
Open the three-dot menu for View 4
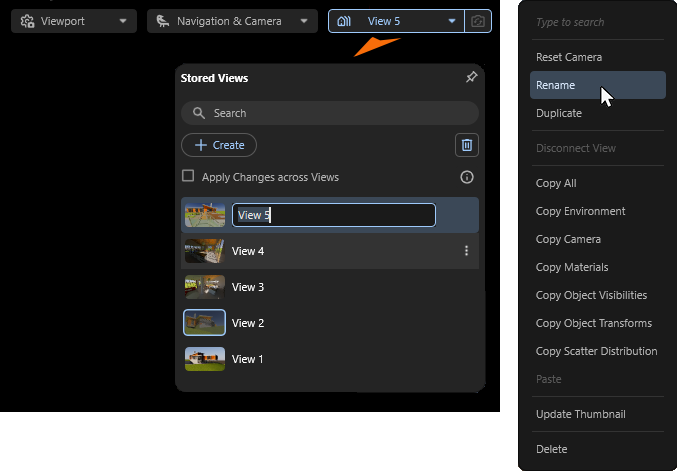[466, 251]
